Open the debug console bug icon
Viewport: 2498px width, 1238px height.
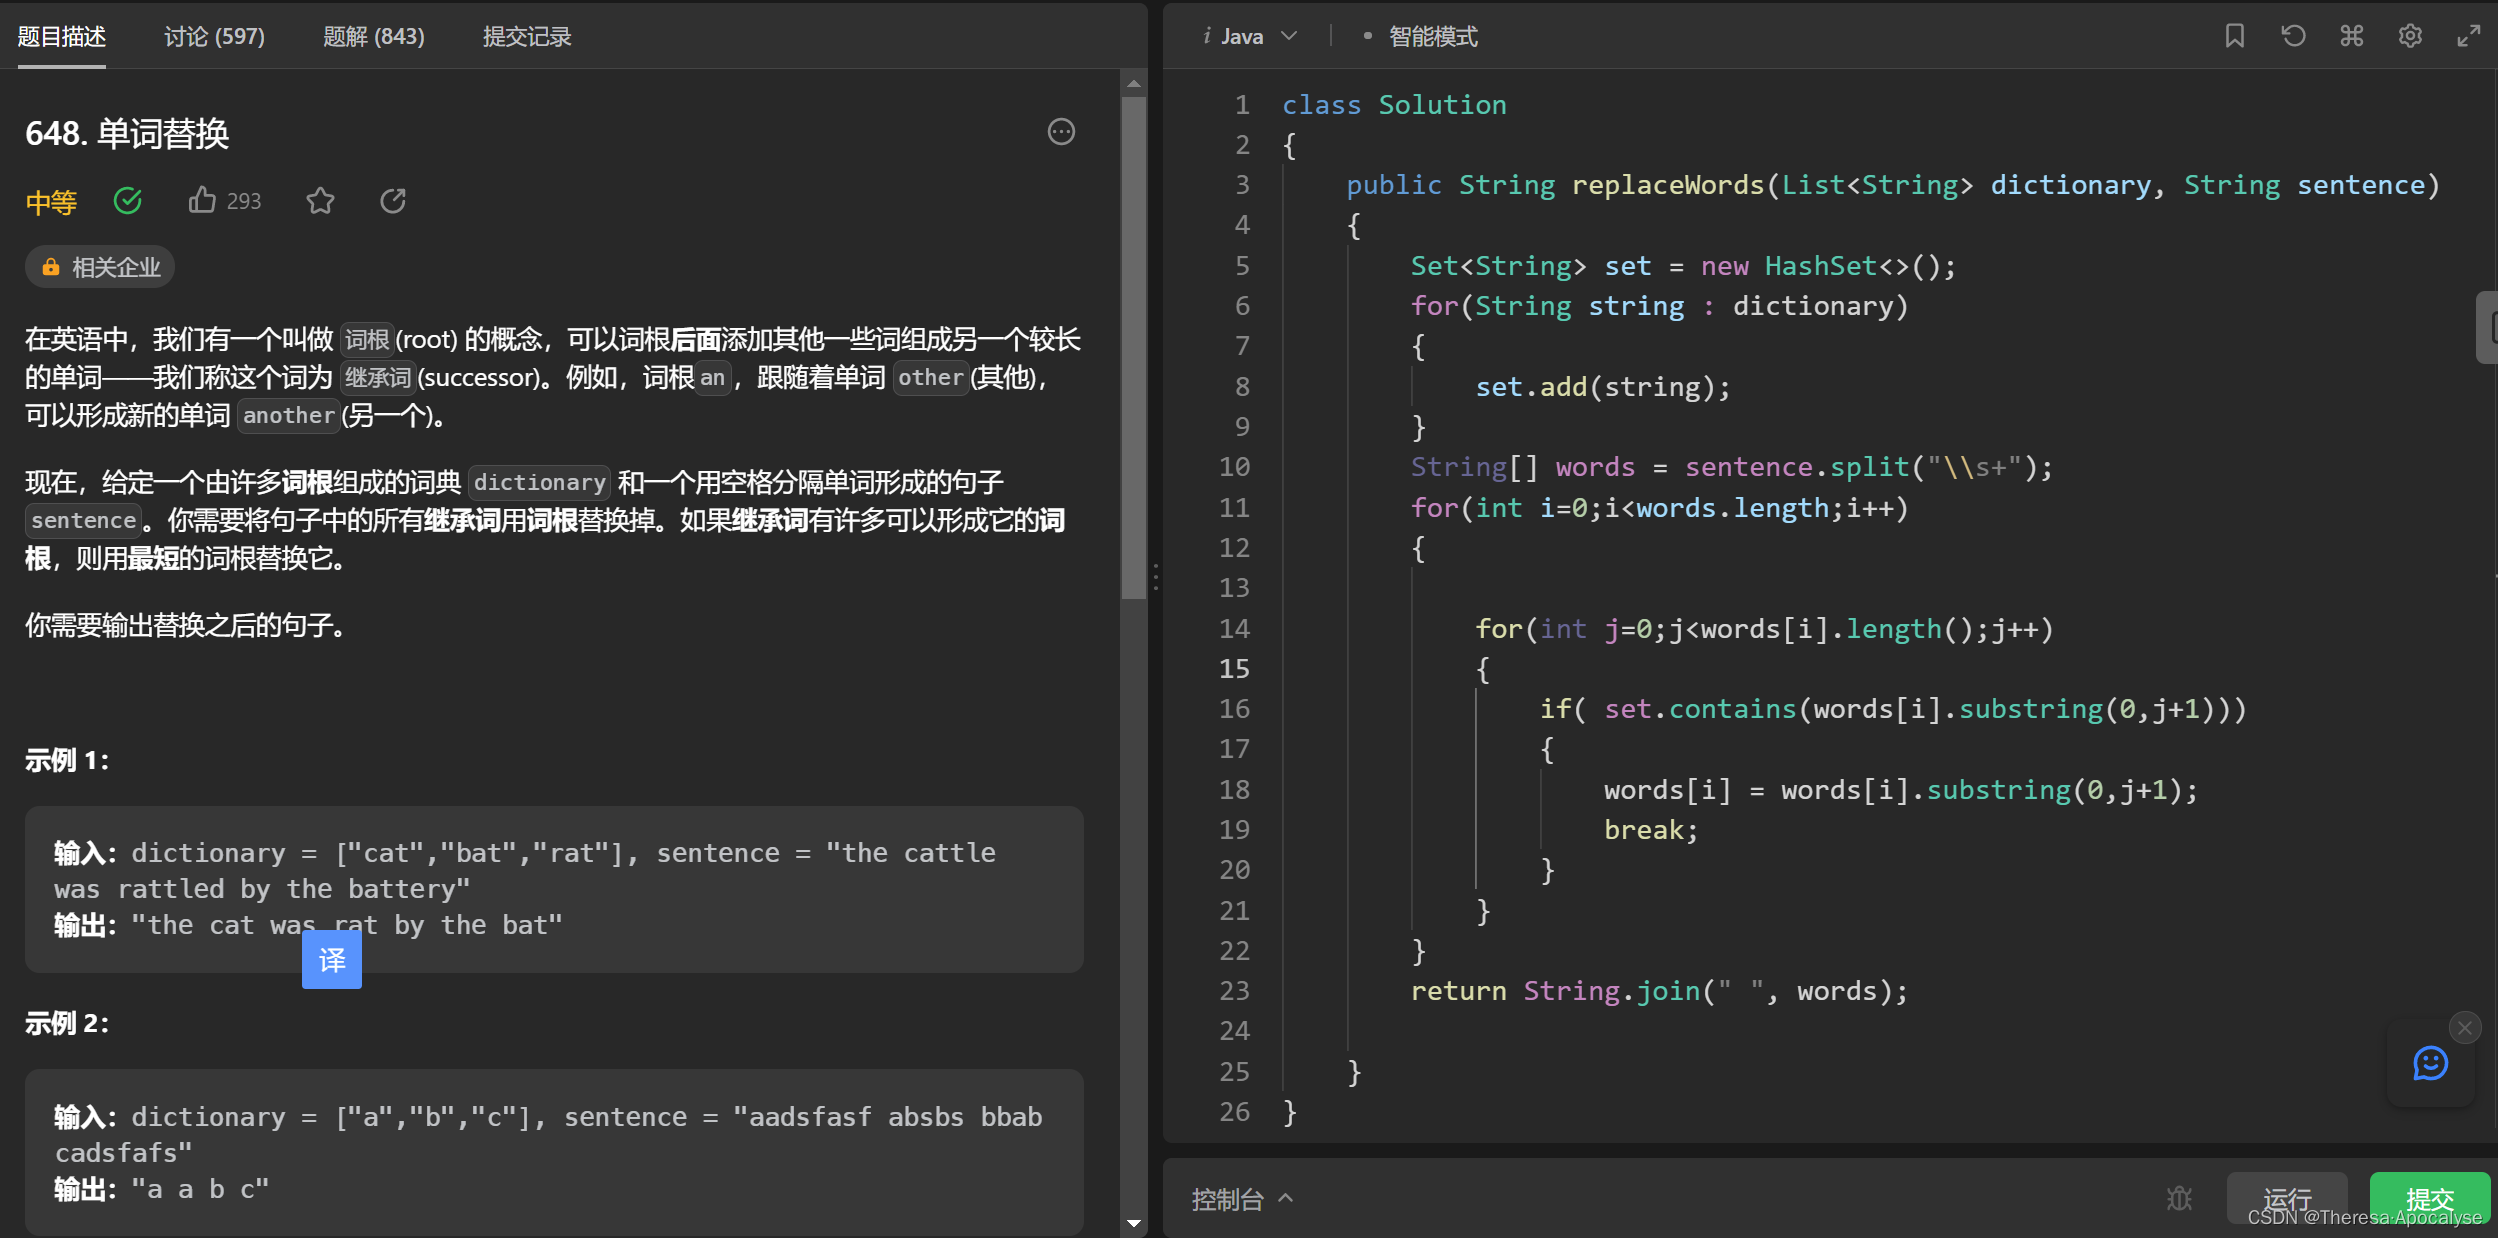(x=2180, y=1198)
